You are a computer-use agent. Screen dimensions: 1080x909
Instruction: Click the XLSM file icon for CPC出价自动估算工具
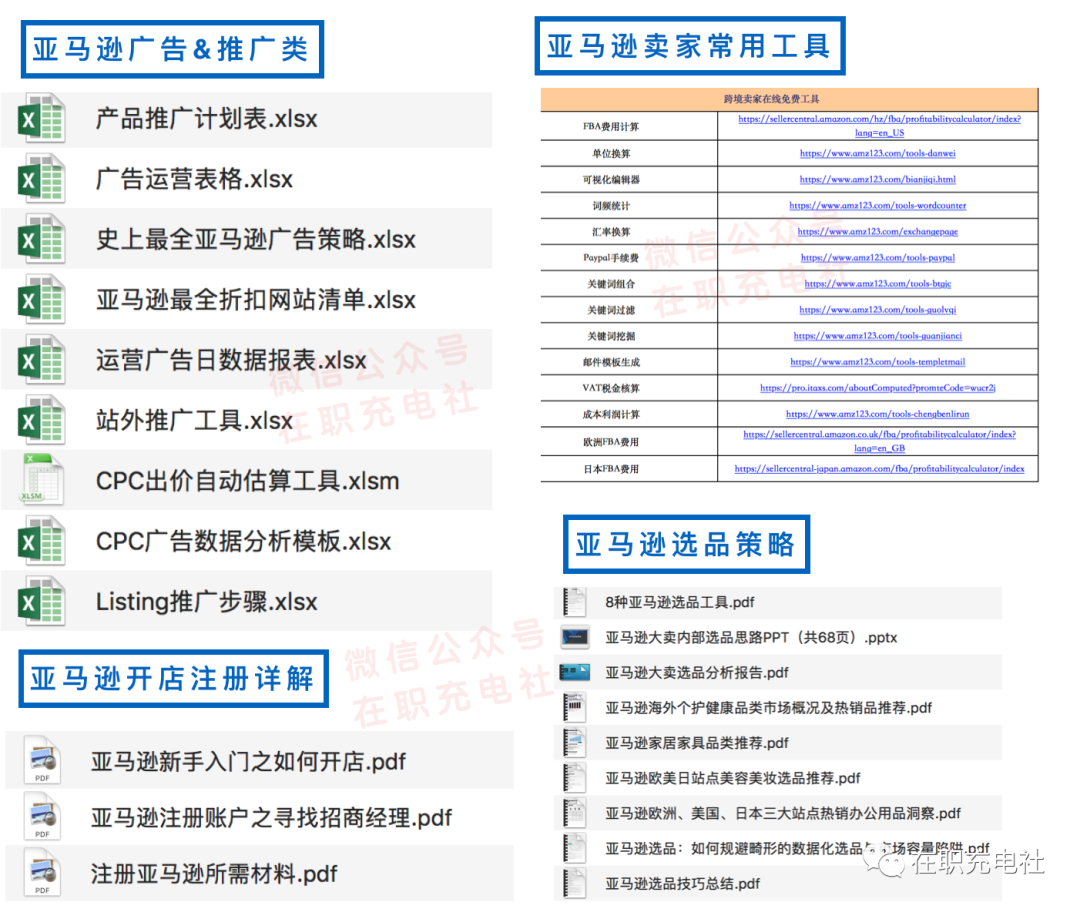click(42, 480)
